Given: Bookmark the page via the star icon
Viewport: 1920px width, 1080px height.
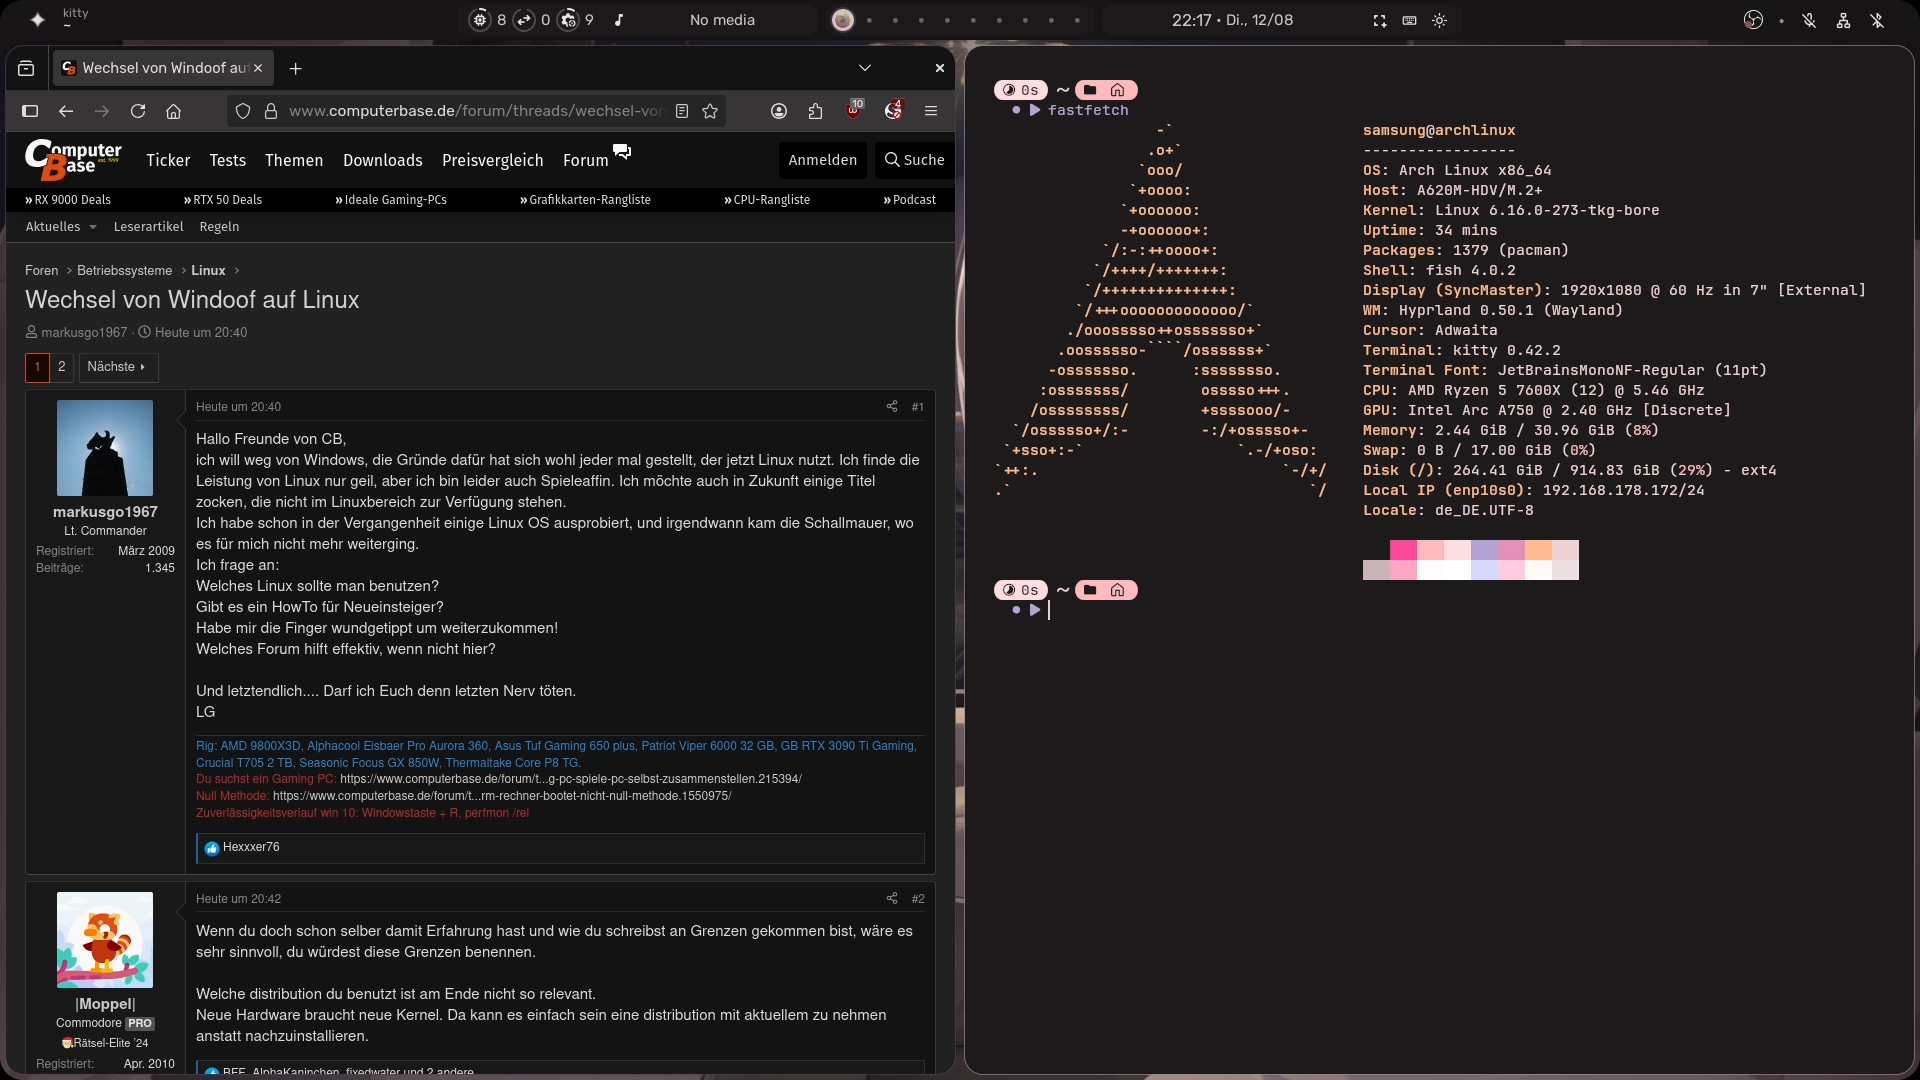Looking at the screenshot, I should coord(710,111).
